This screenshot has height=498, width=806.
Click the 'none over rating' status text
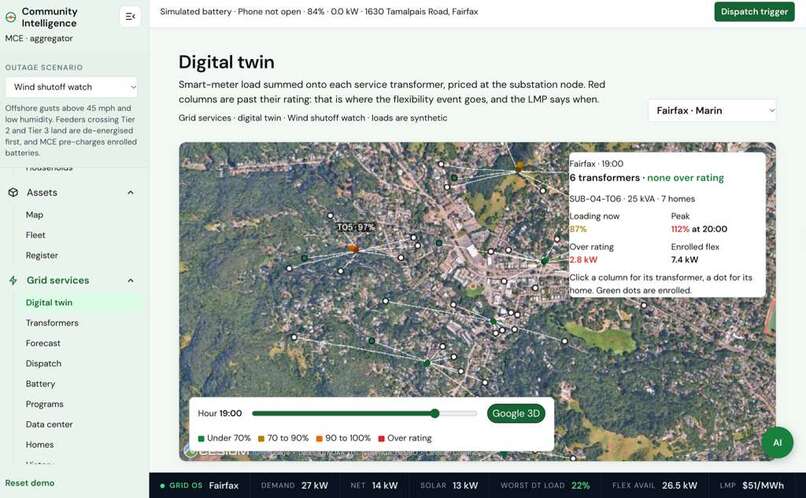(685, 178)
